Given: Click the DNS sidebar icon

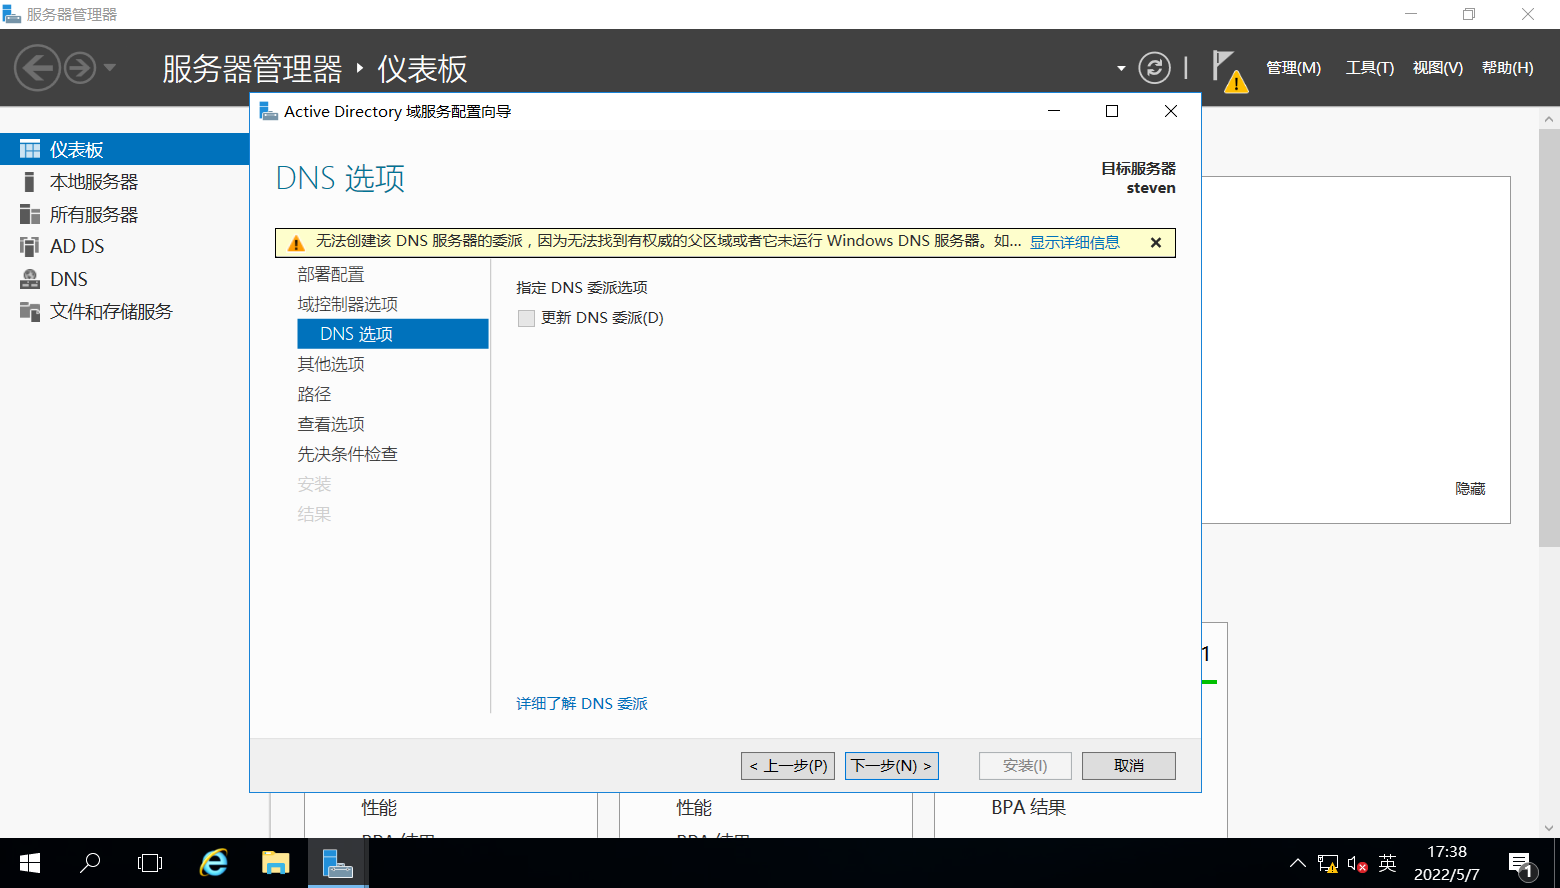Looking at the screenshot, I should click(x=30, y=279).
